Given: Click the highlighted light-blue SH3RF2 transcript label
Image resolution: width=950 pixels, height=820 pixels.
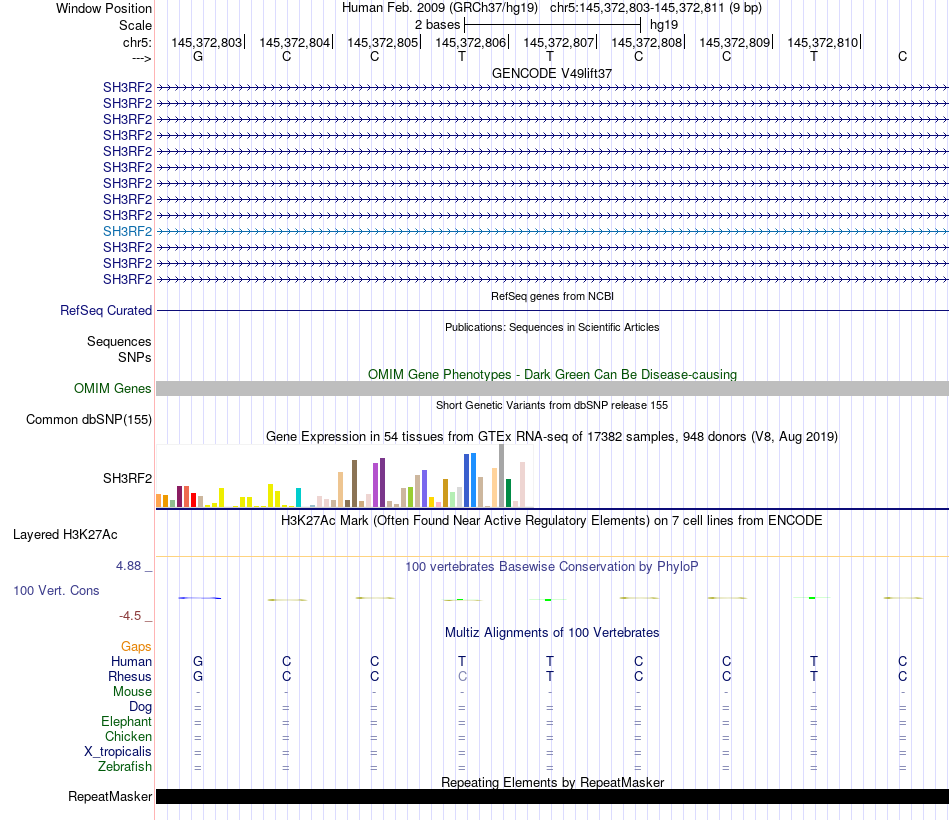Looking at the screenshot, I should pos(127,231).
